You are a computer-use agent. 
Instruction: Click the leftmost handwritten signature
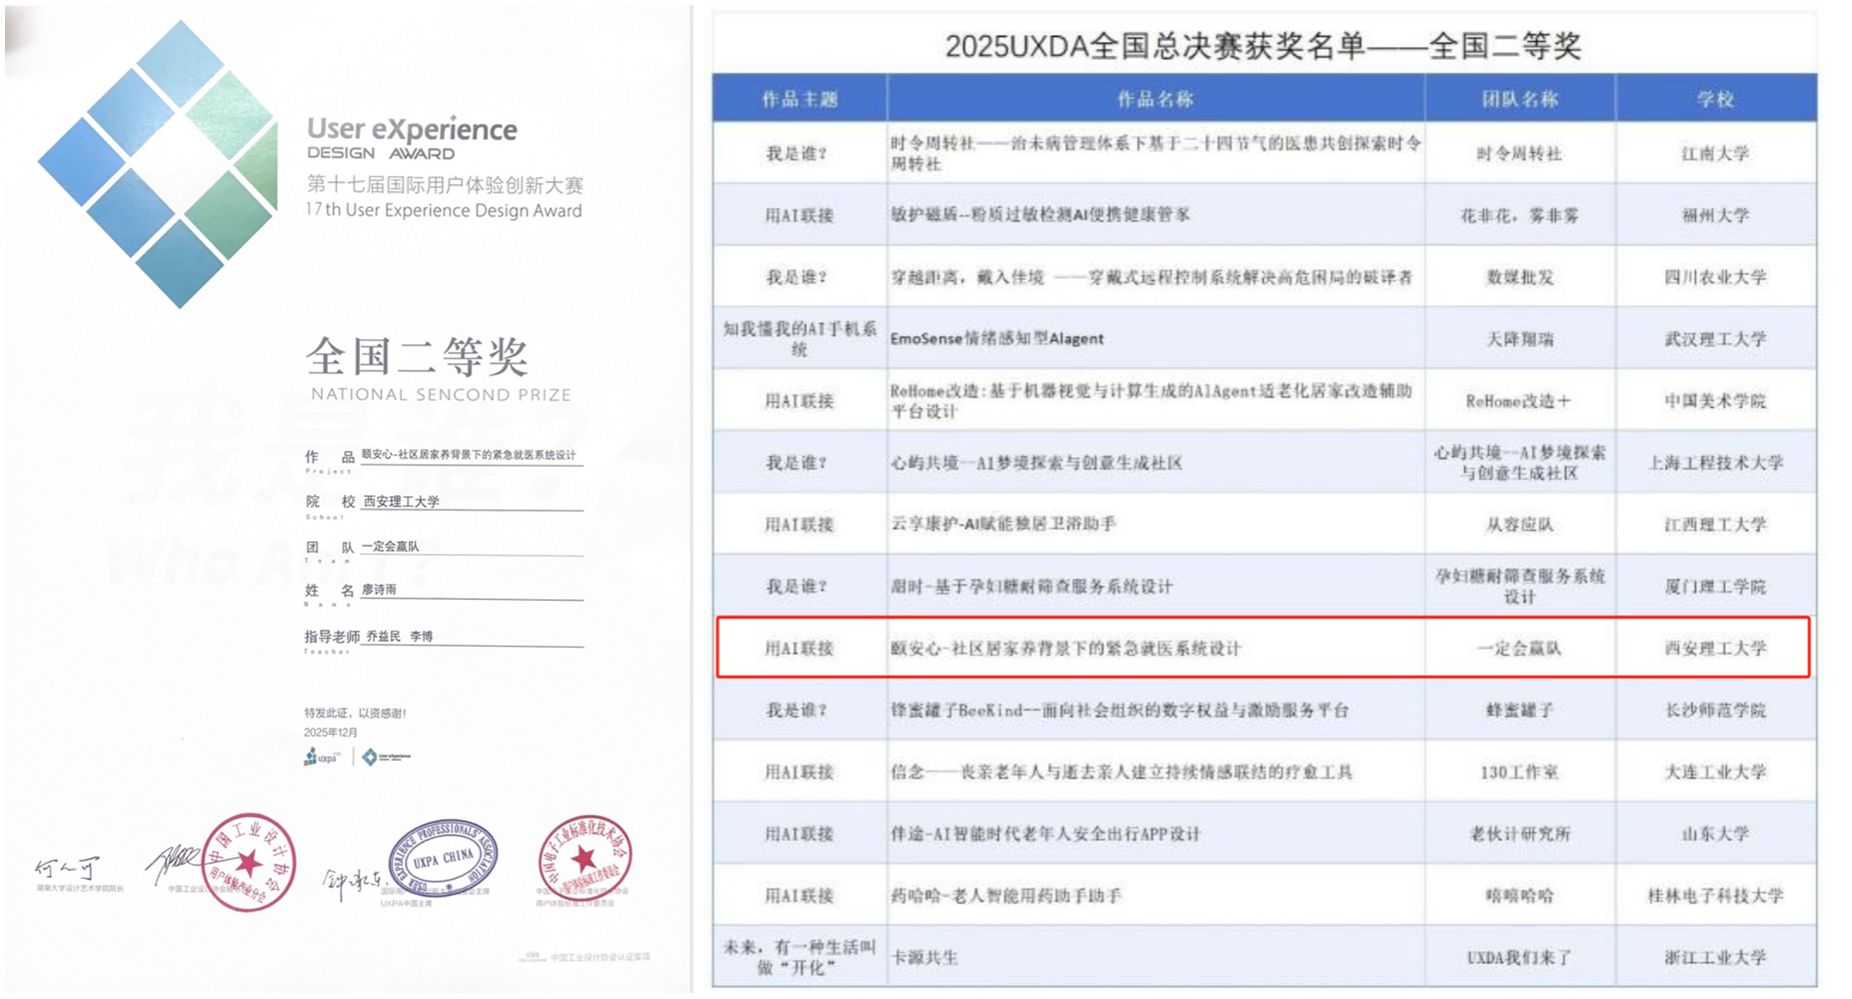[x=68, y=870]
